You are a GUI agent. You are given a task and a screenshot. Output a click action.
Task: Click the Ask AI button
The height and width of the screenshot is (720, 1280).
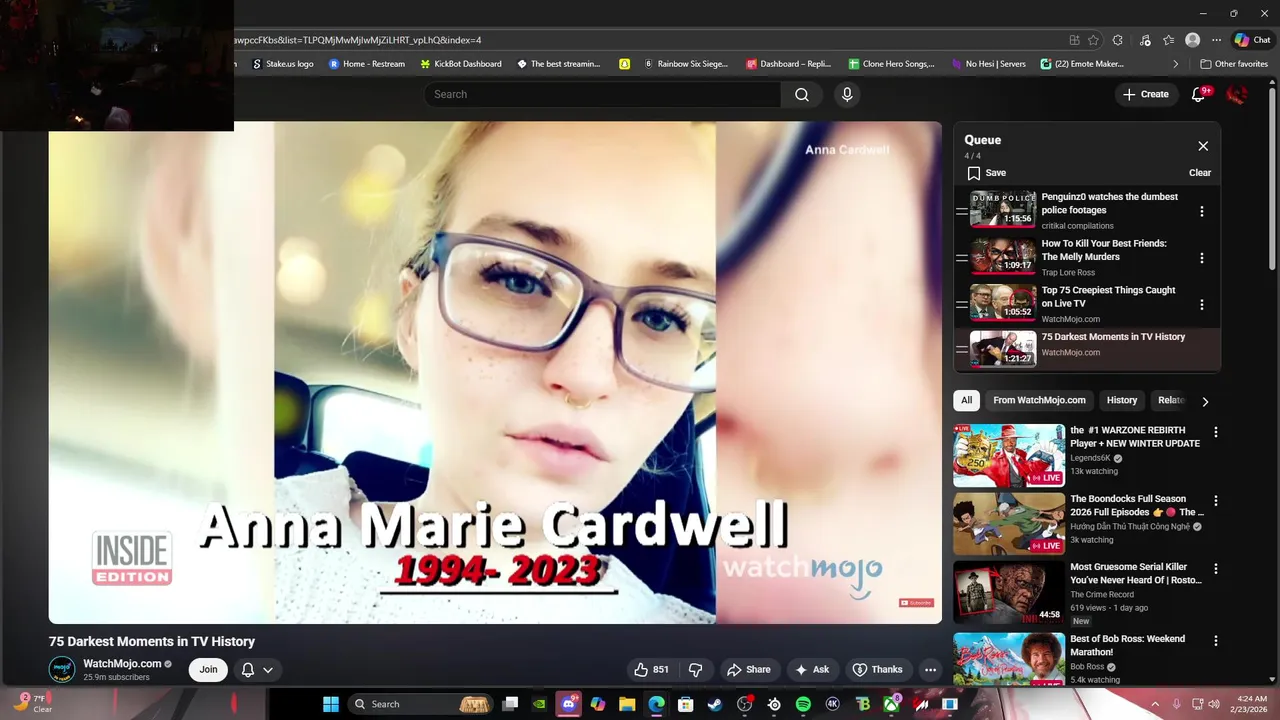[x=812, y=670]
